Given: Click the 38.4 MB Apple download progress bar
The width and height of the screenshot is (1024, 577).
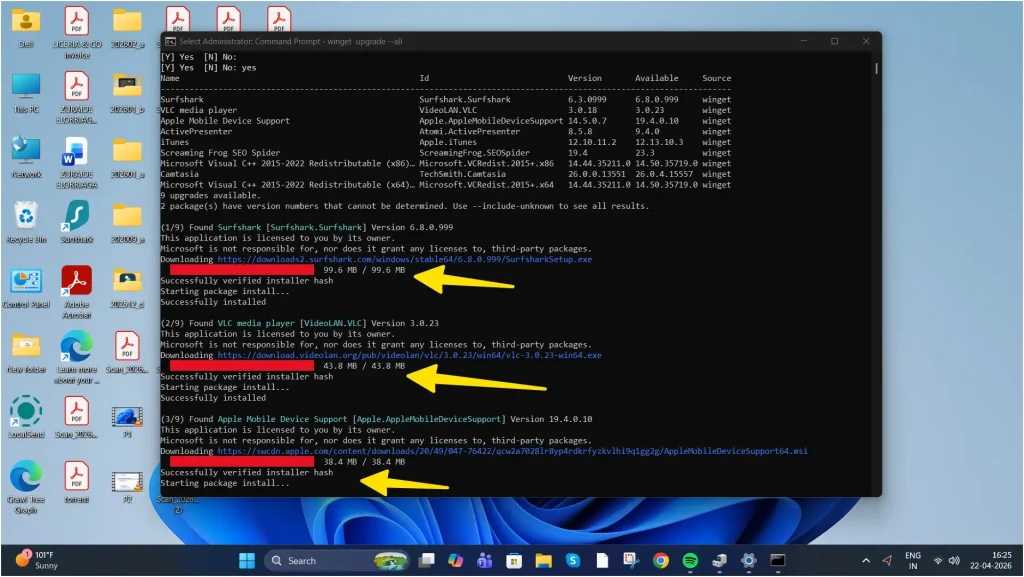Looking at the screenshot, I should (242, 461).
